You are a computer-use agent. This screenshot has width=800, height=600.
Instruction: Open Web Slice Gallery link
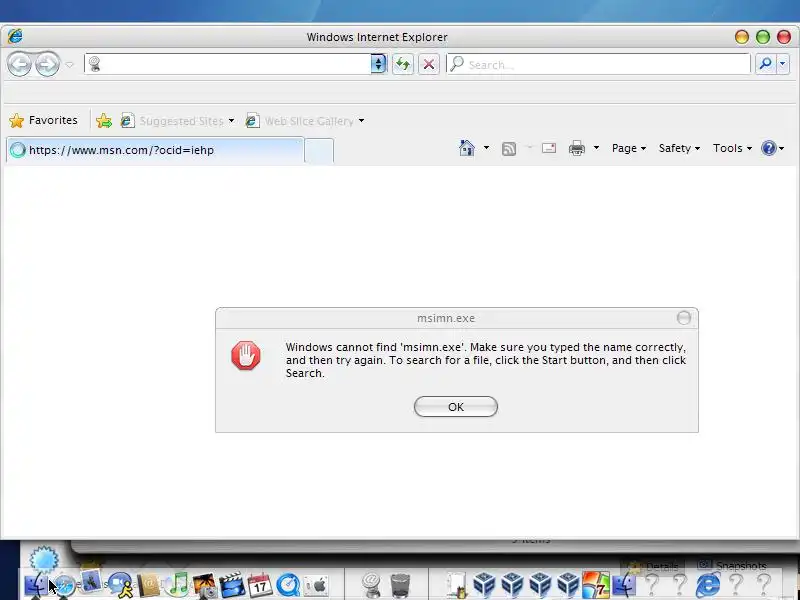coord(299,121)
